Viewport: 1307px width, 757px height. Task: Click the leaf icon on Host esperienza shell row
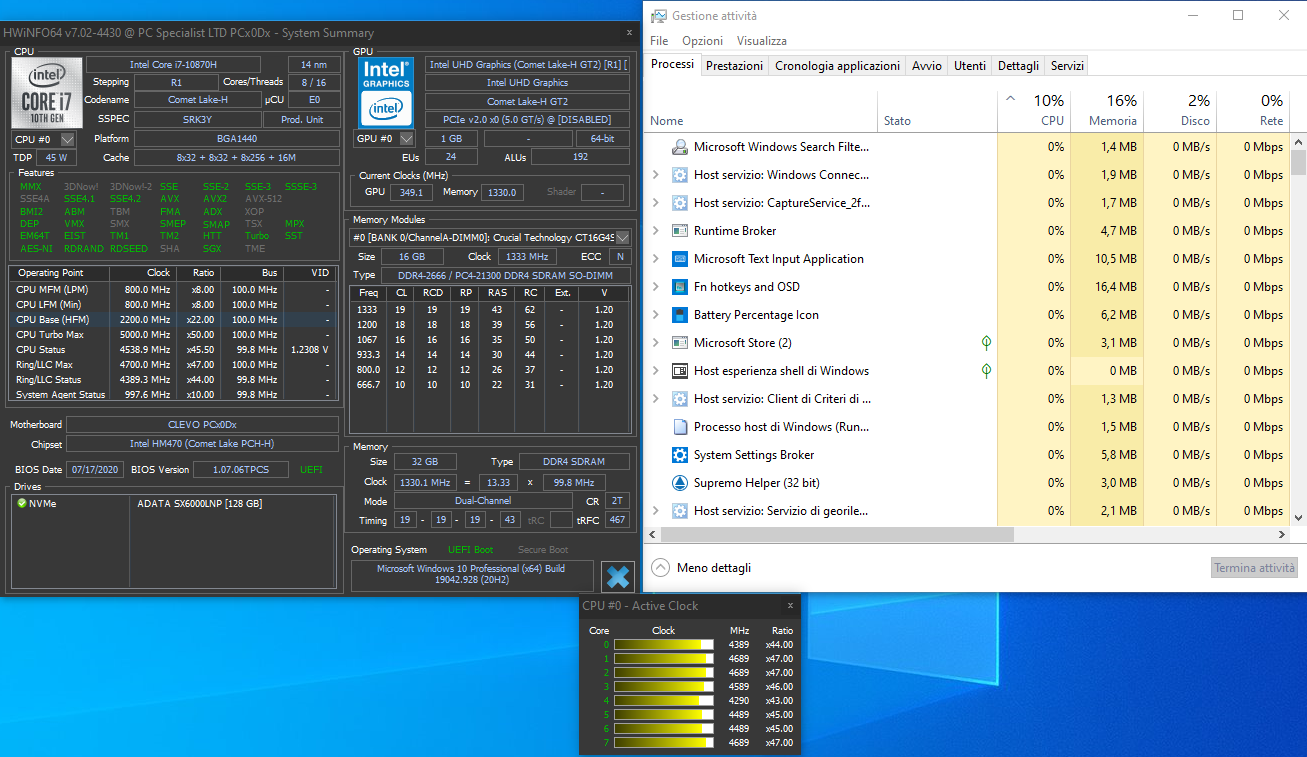pyautogui.click(x=986, y=371)
